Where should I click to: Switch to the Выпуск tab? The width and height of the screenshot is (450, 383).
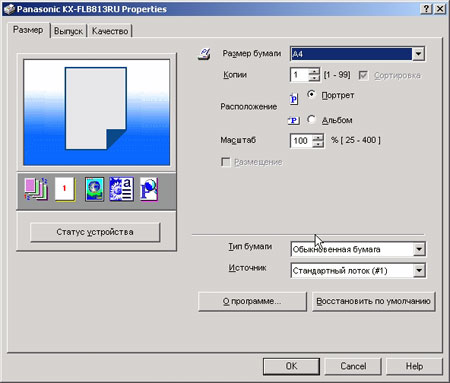[x=68, y=31]
